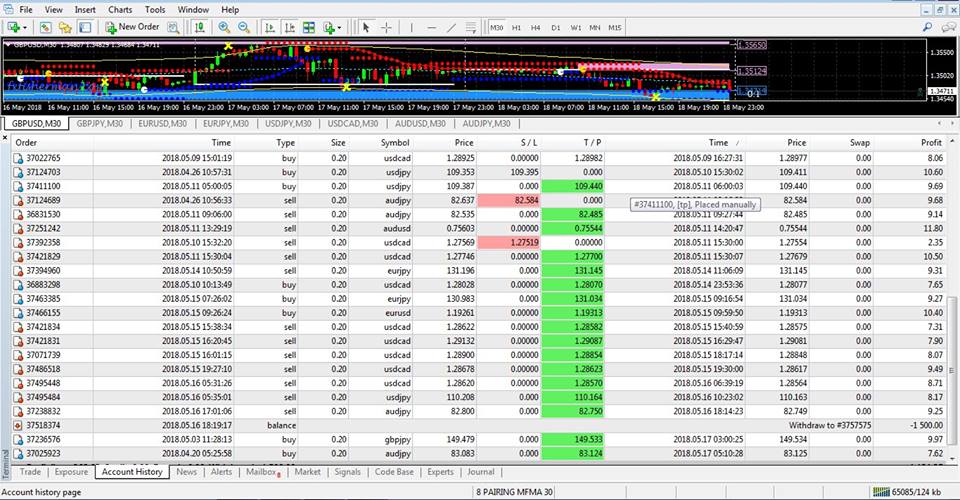
Task: Open the Help menu
Action: (x=230, y=10)
